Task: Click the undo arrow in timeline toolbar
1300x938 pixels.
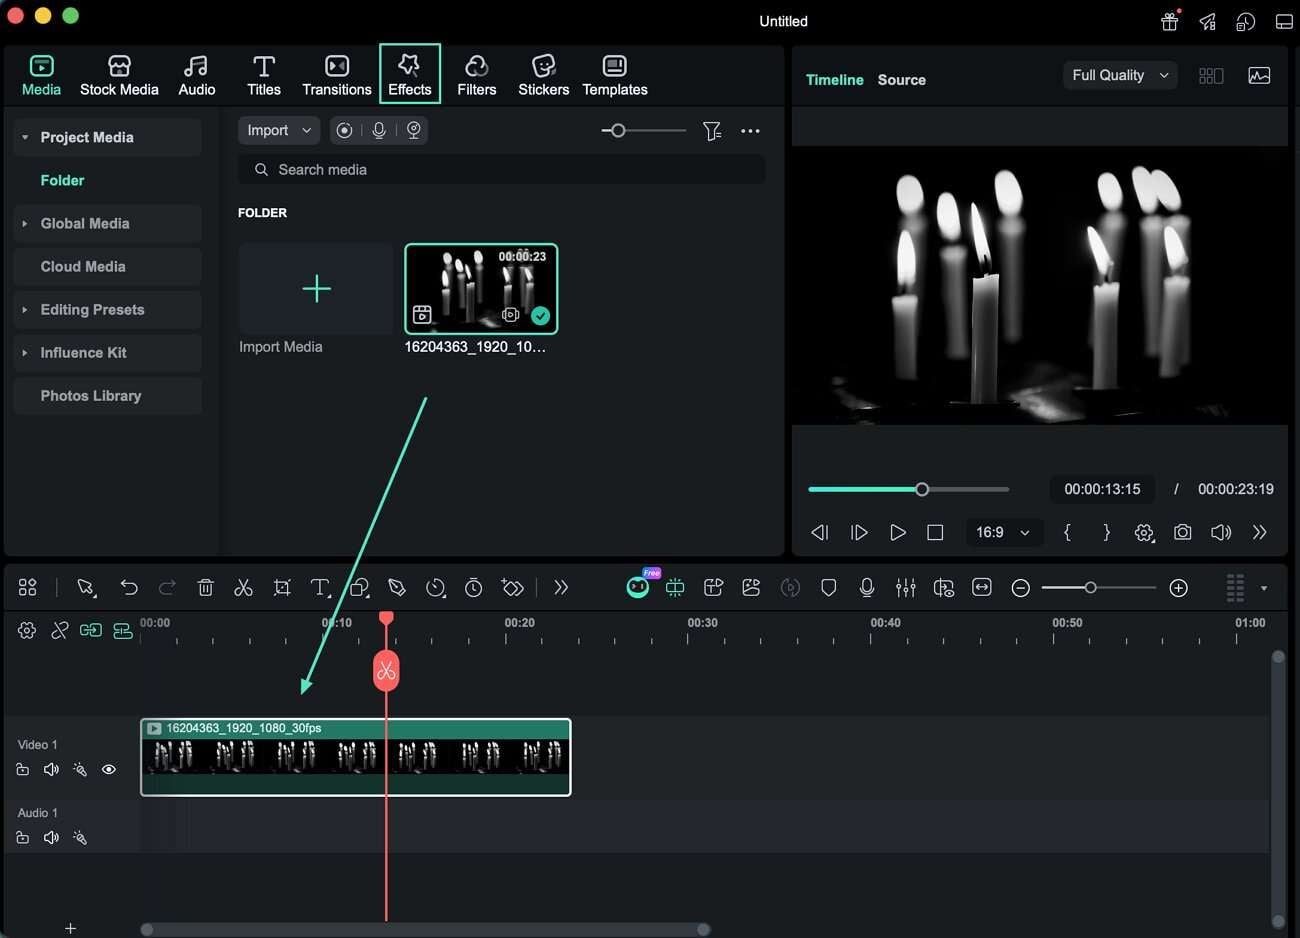Action: pos(129,587)
